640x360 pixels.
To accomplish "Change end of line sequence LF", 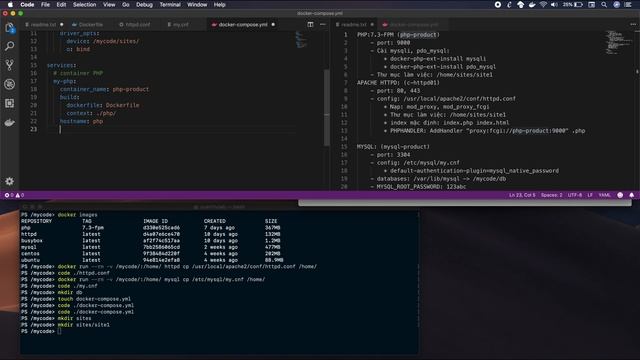I will click(590, 195).
